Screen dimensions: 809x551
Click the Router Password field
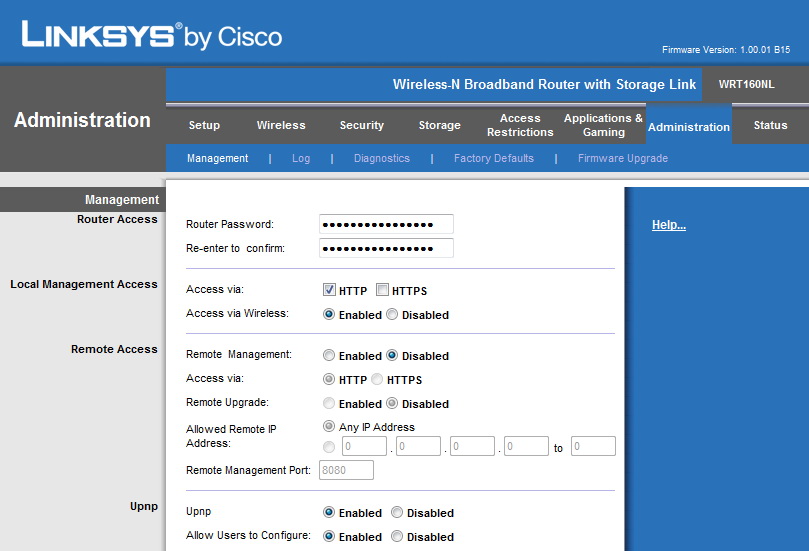386,224
